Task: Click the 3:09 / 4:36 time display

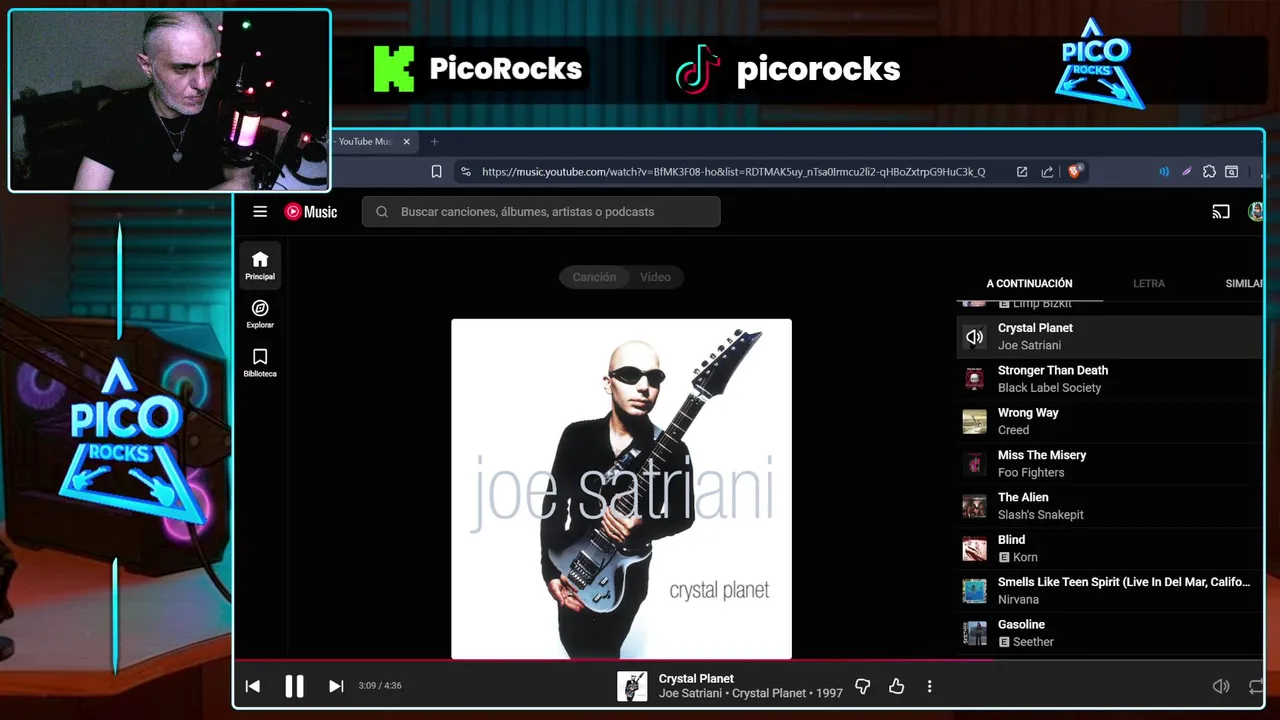Action: 380,686
